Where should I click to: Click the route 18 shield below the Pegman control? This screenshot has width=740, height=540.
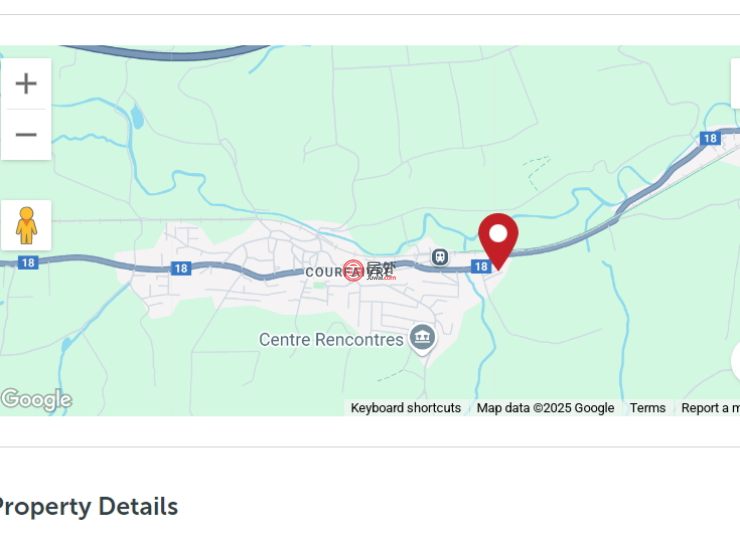pyautogui.click(x=28, y=263)
